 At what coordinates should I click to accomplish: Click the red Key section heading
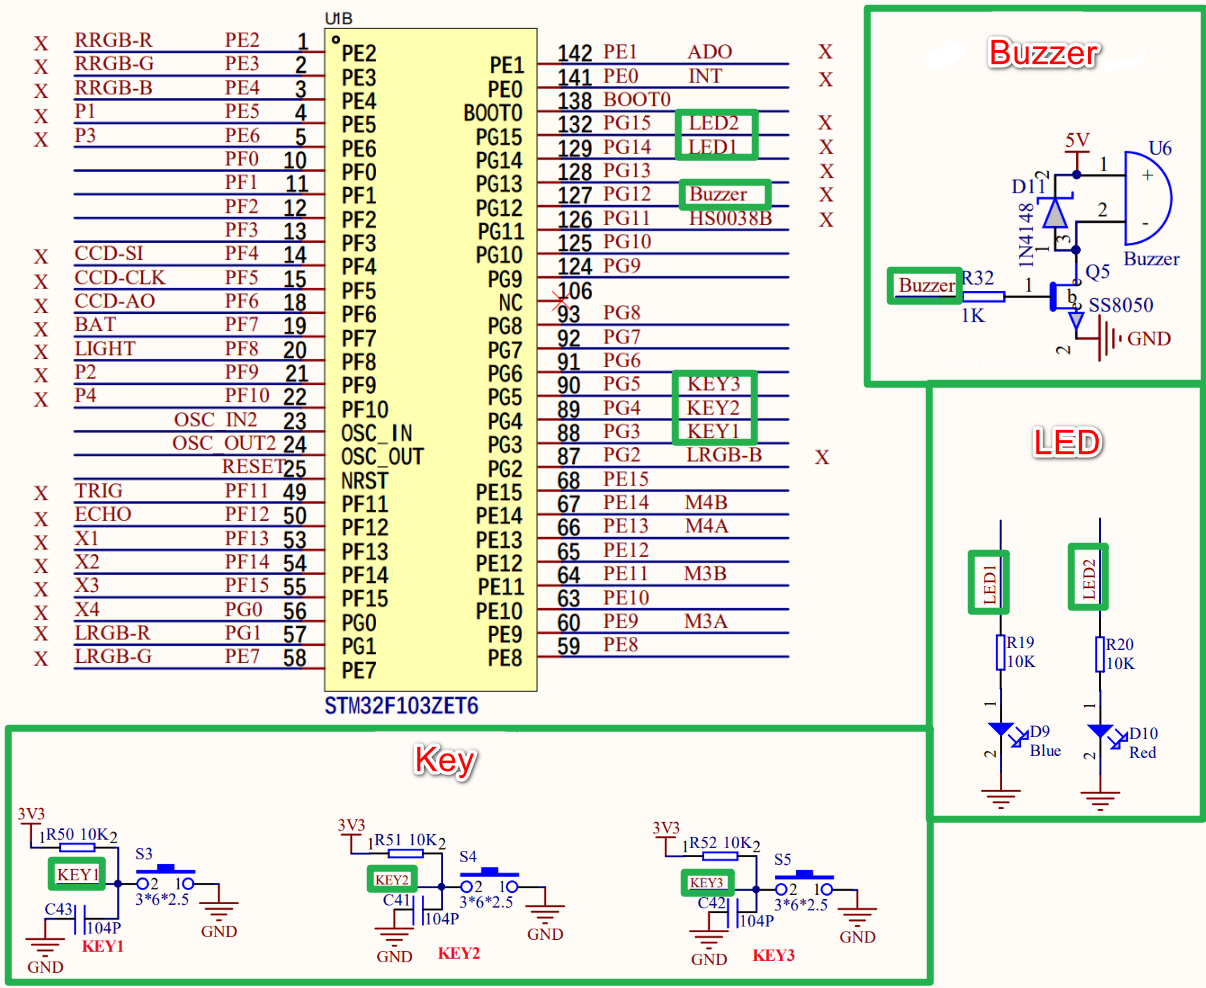pyautogui.click(x=445, y=761)
